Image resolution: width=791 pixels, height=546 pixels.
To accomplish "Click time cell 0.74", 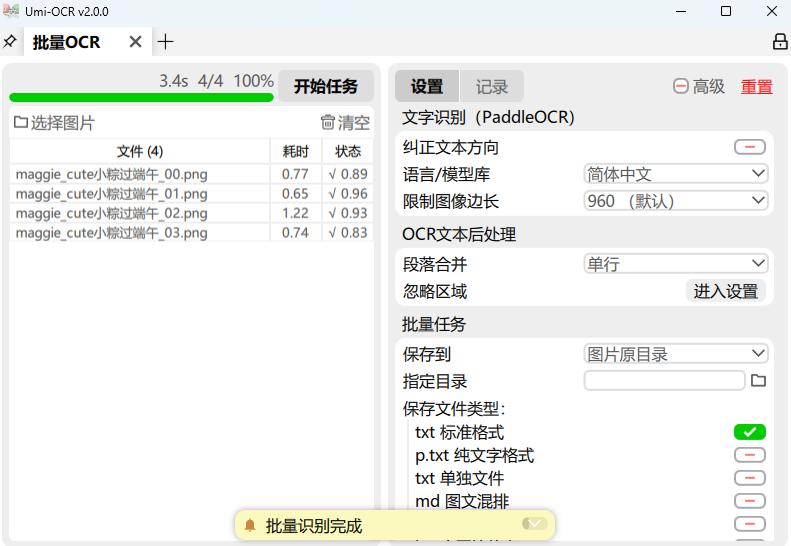I will [x=296, y=233].
